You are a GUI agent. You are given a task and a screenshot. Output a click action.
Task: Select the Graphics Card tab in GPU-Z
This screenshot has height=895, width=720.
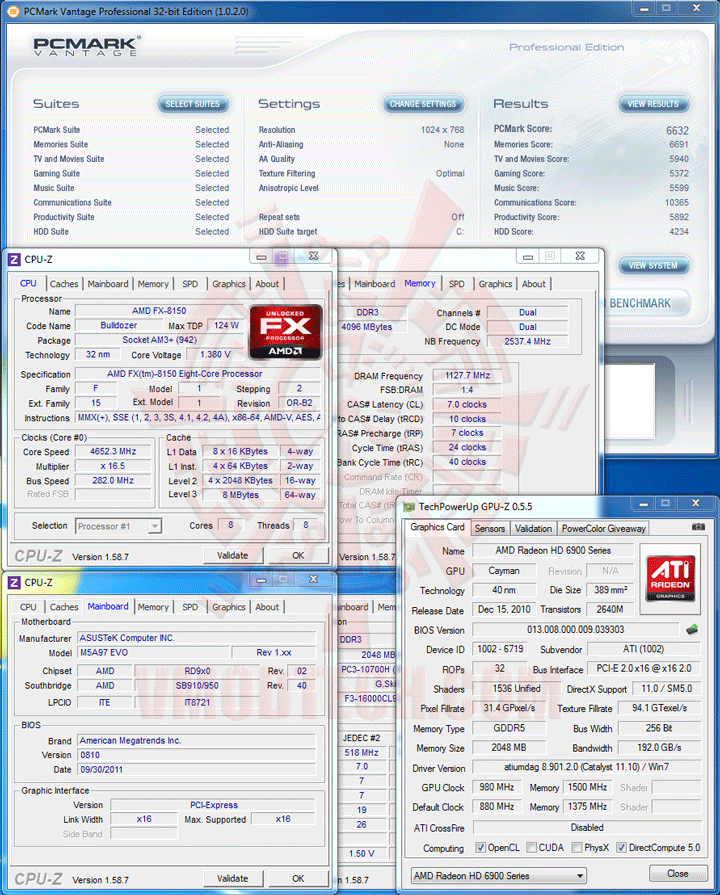point(437,527)
